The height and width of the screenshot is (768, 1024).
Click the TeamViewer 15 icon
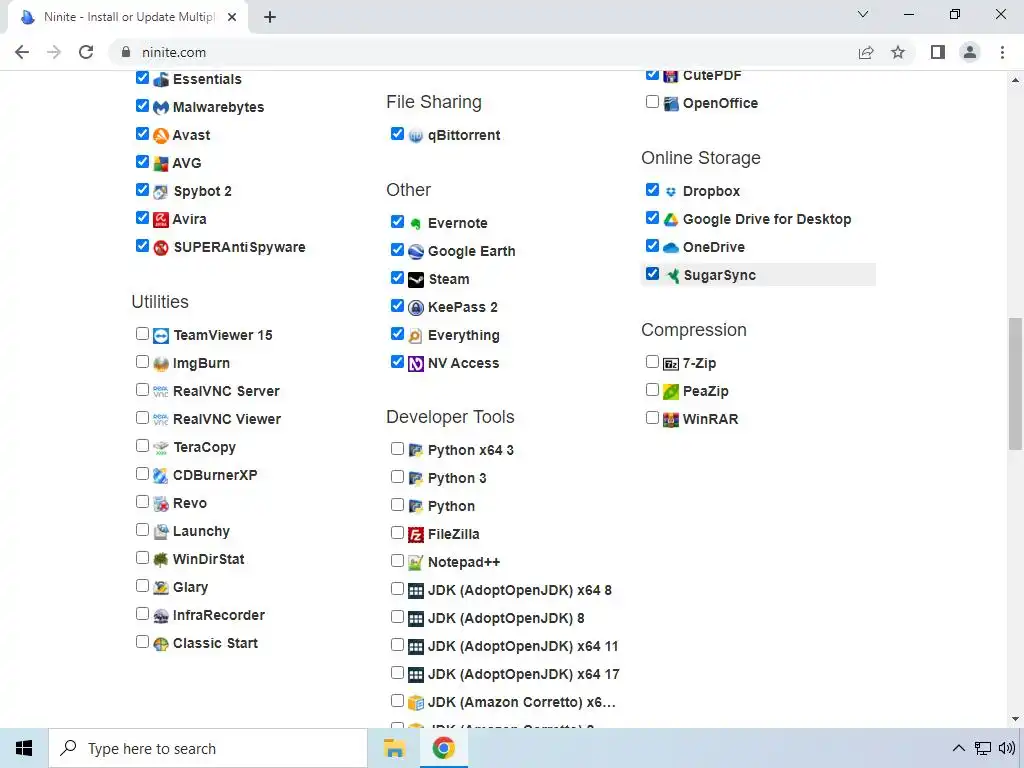point(161,336)
